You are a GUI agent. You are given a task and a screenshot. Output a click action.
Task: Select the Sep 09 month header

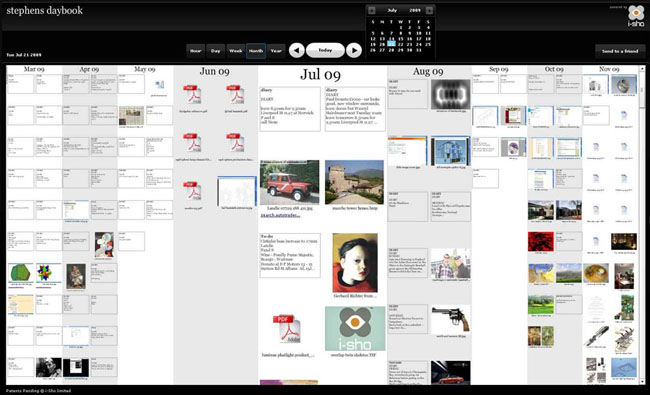click(499, 69)
